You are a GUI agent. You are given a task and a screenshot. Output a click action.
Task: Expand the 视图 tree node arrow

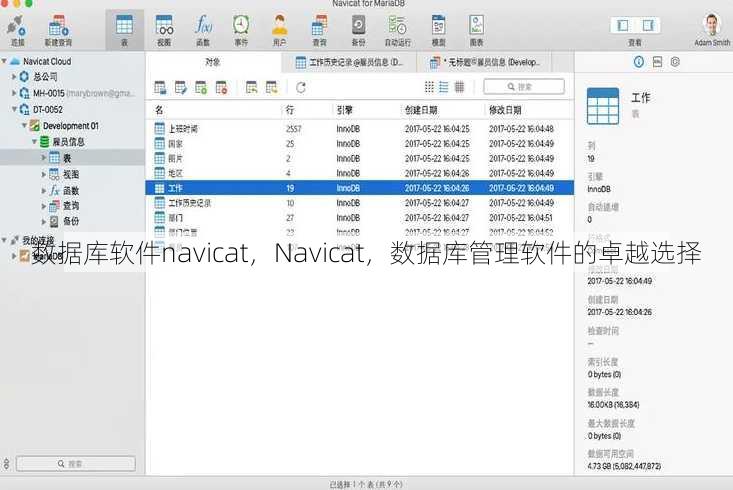[x=43, y=174]
